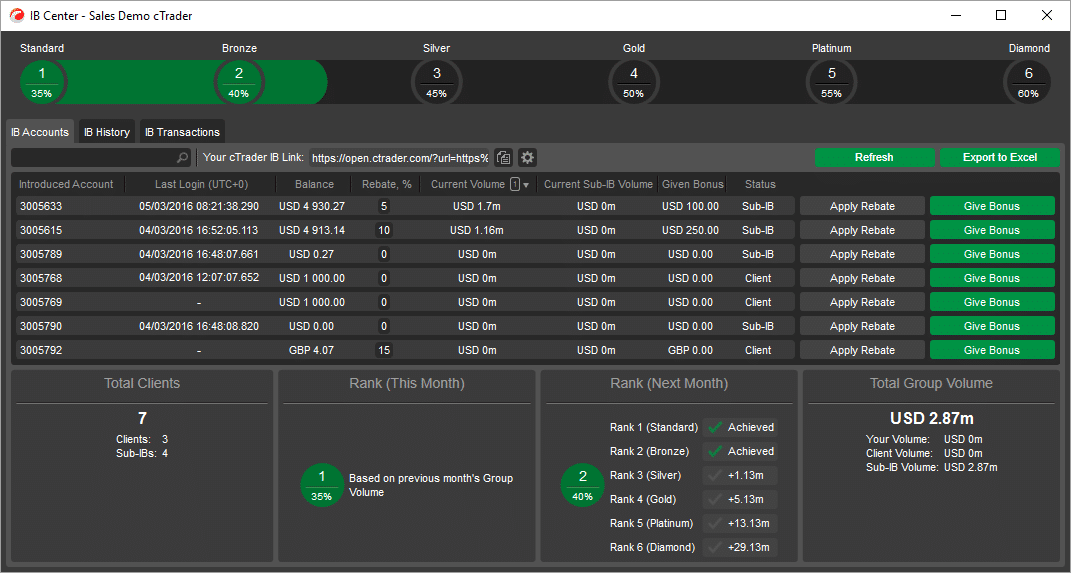1071x573 pixels.
Task: Switch to the IB History tab
Action: (x=106, y=132)
